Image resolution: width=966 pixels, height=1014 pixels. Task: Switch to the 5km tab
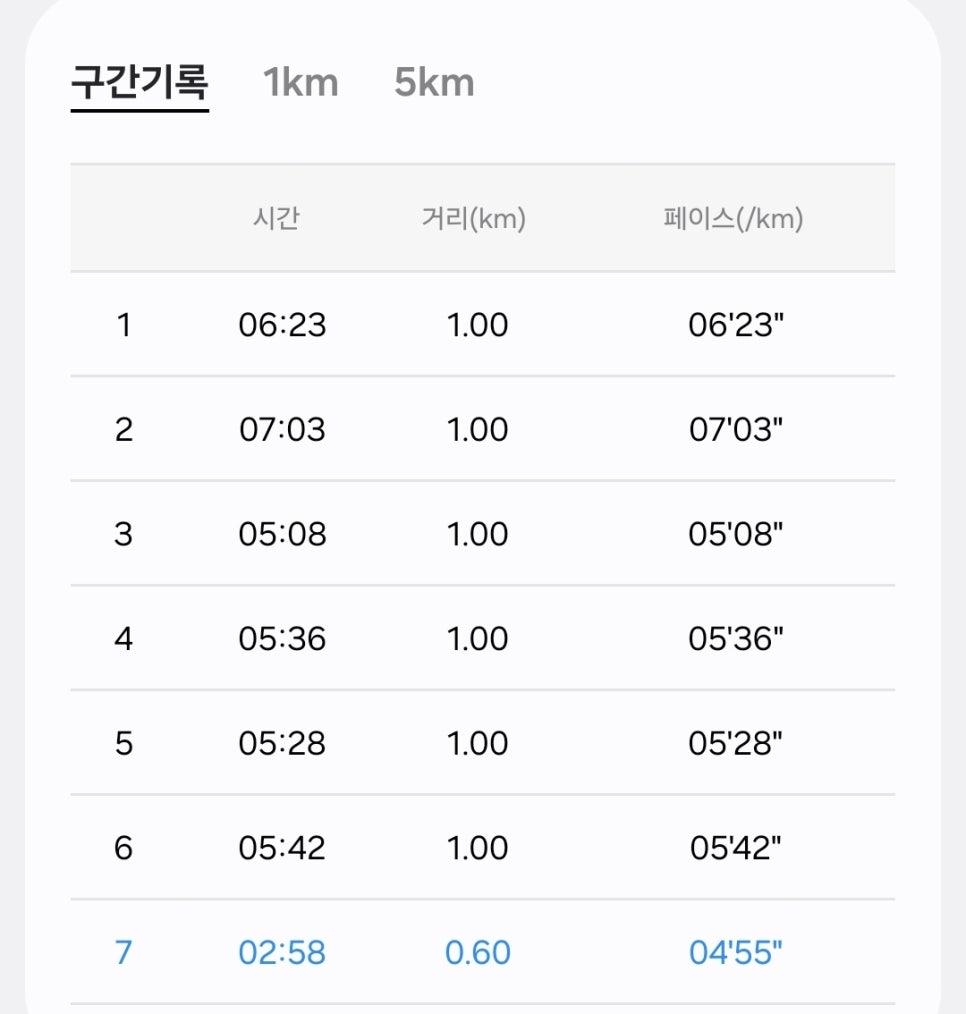click(x=435, y=83)
